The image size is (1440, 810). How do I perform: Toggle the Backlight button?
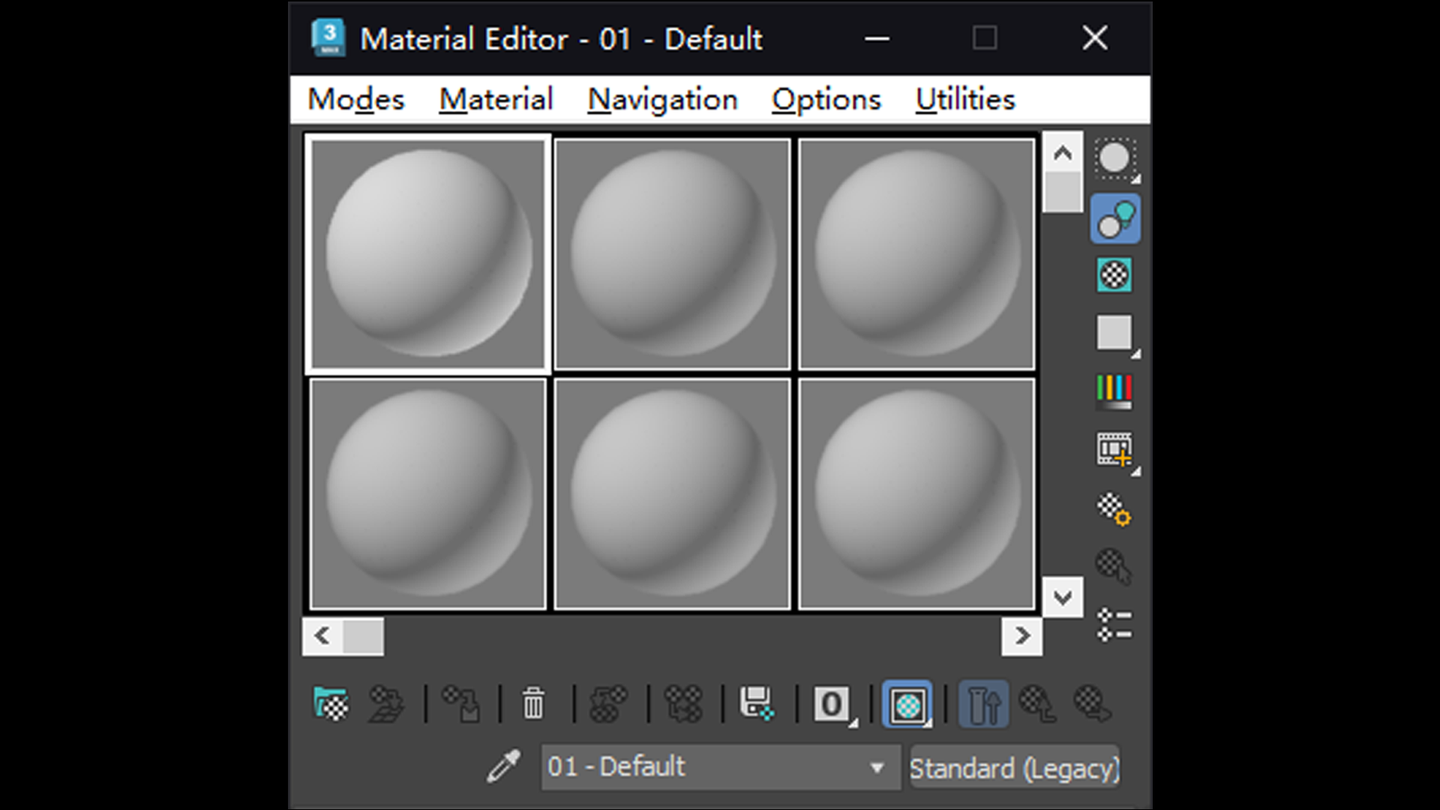1115,218
